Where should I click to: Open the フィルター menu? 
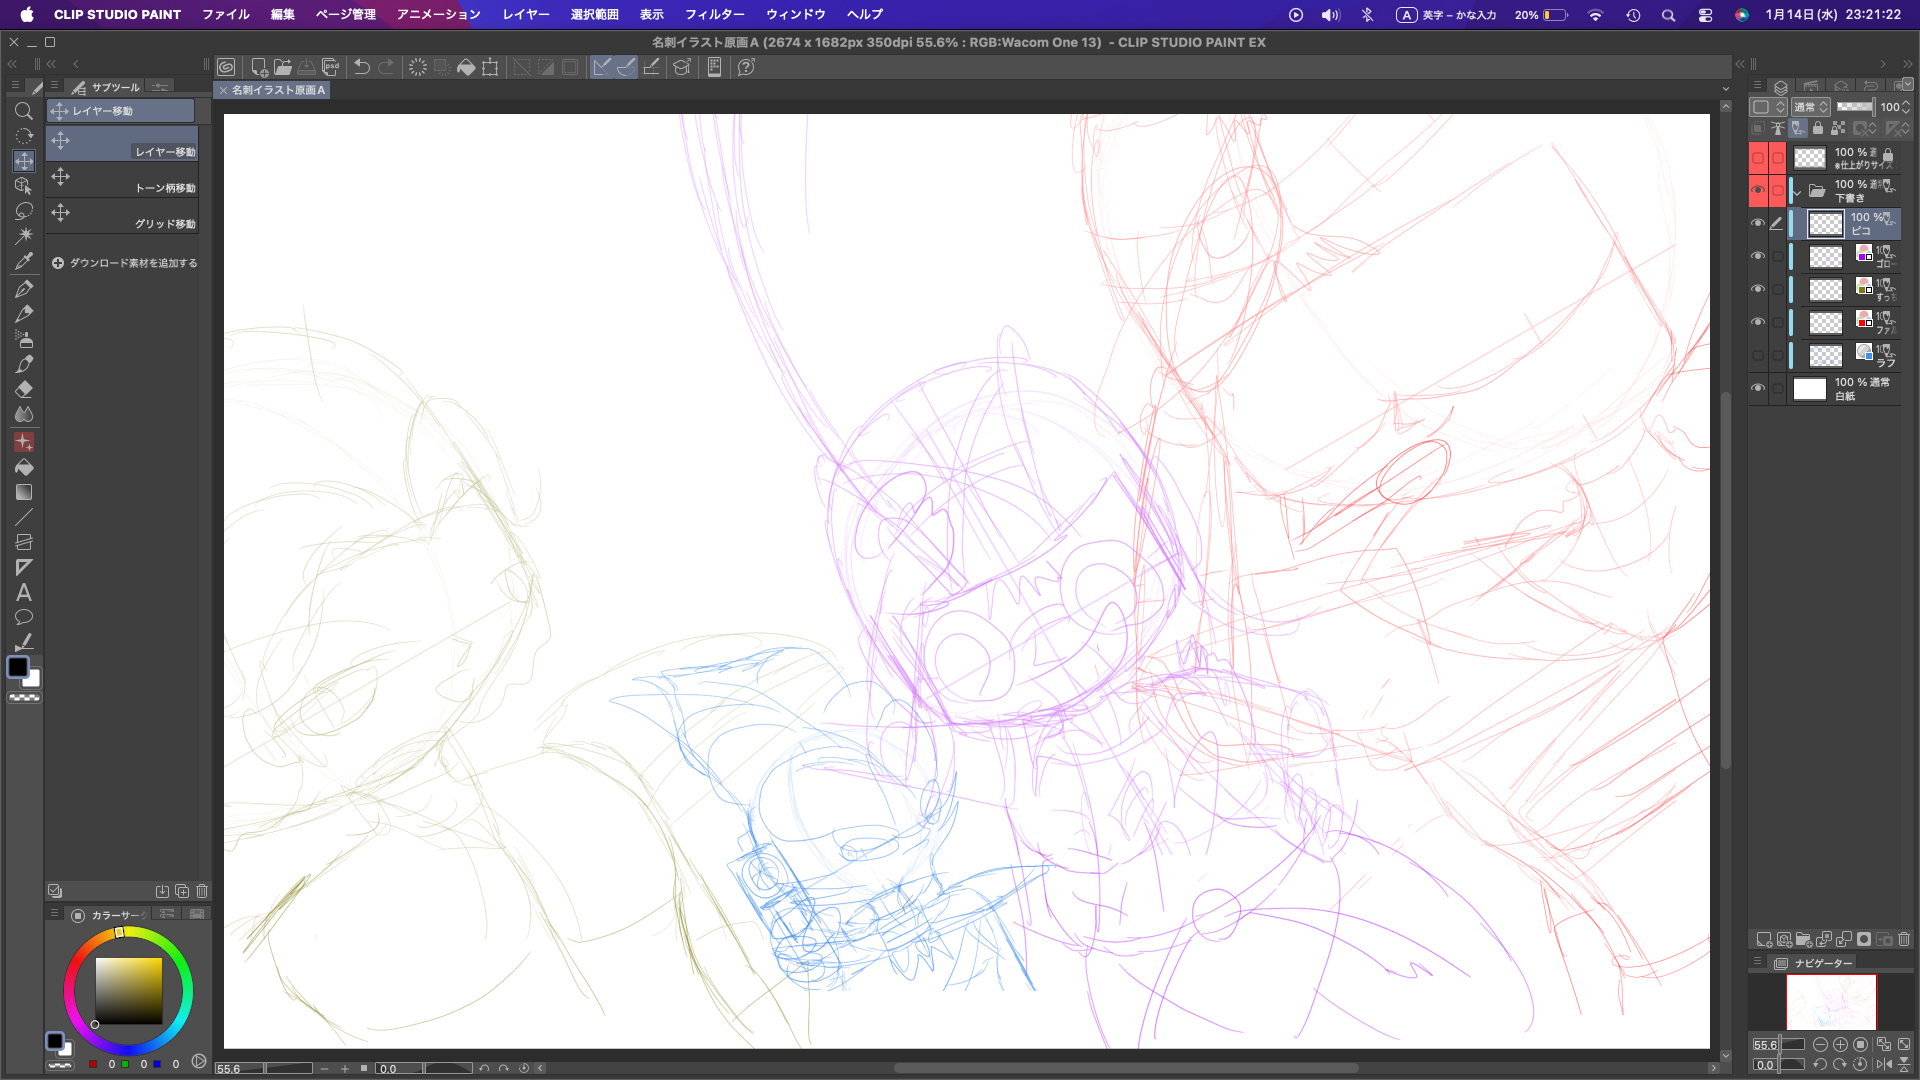(714, 14)
